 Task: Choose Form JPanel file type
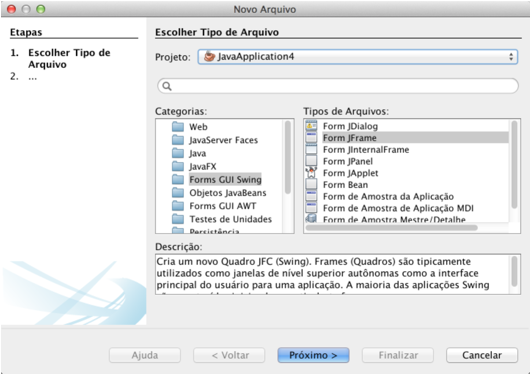(347, 161)
